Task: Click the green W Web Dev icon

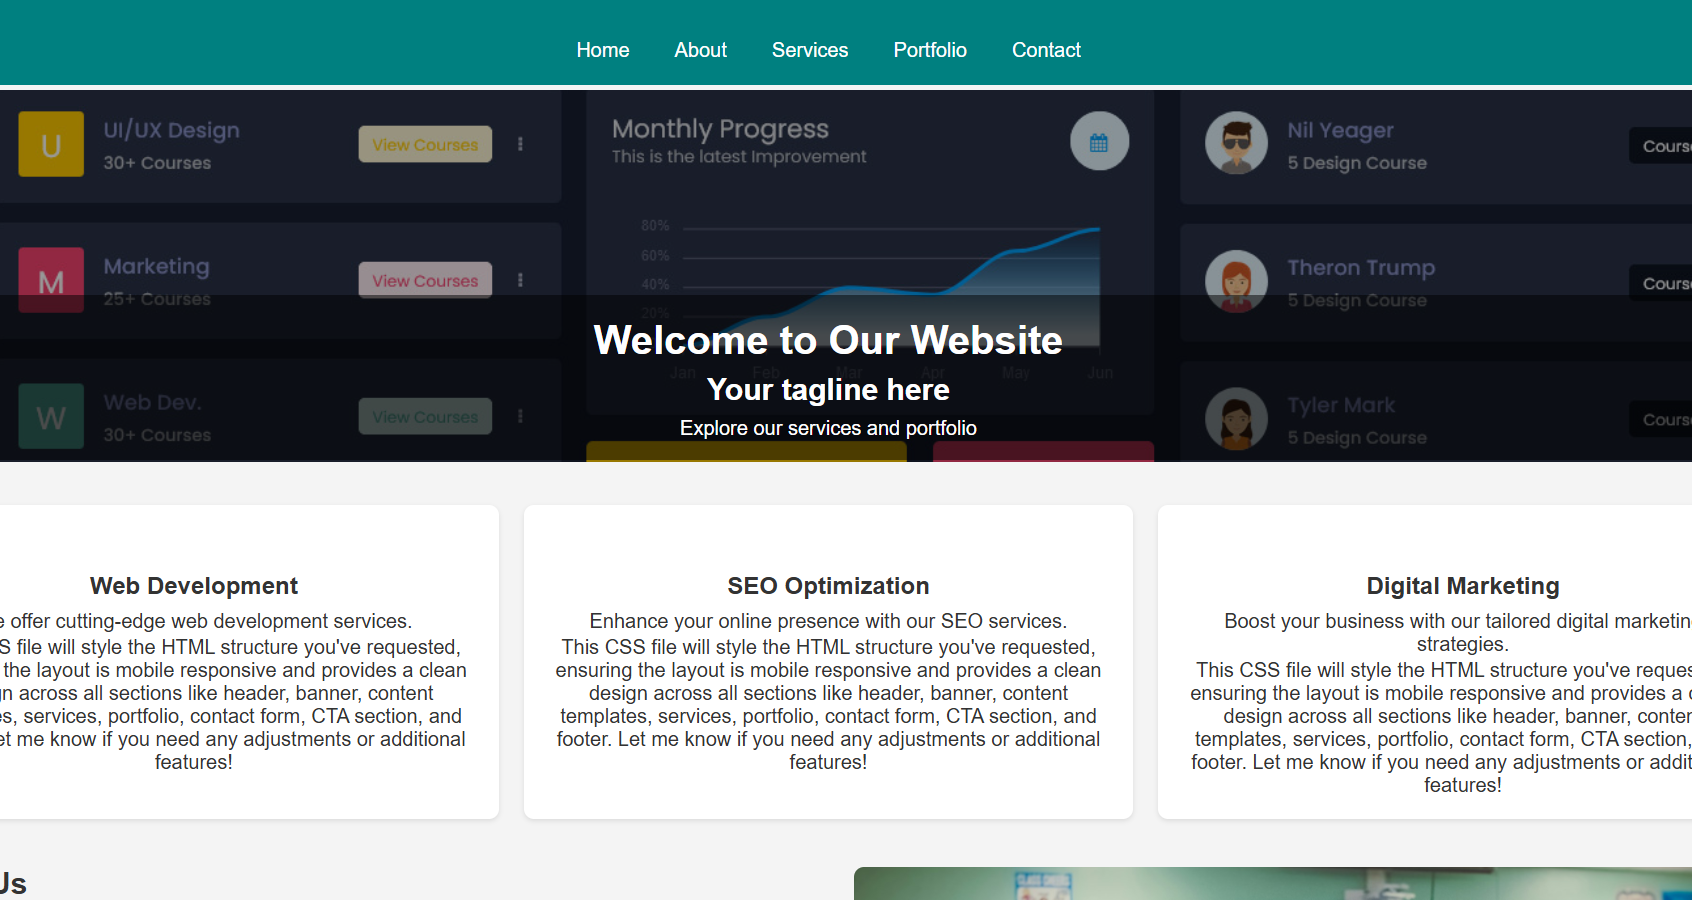Action: (x=51, y=416)
